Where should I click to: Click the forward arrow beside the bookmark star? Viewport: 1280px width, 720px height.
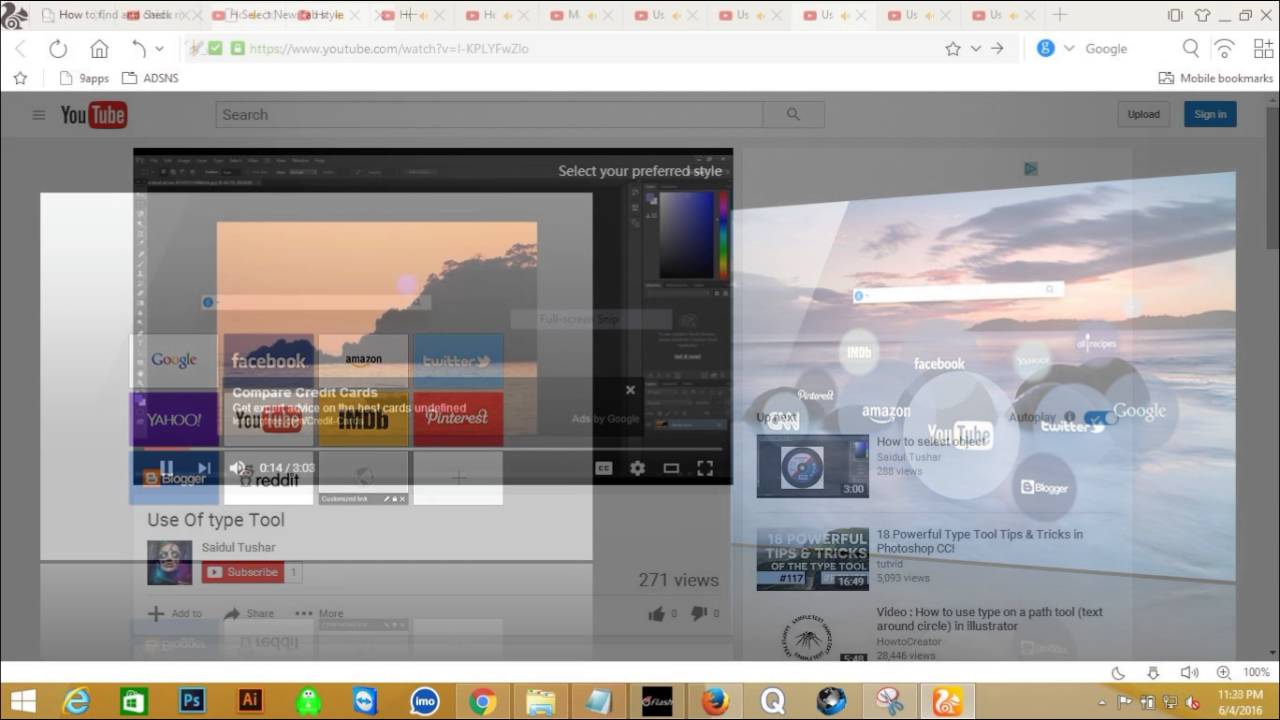[997, 48]
